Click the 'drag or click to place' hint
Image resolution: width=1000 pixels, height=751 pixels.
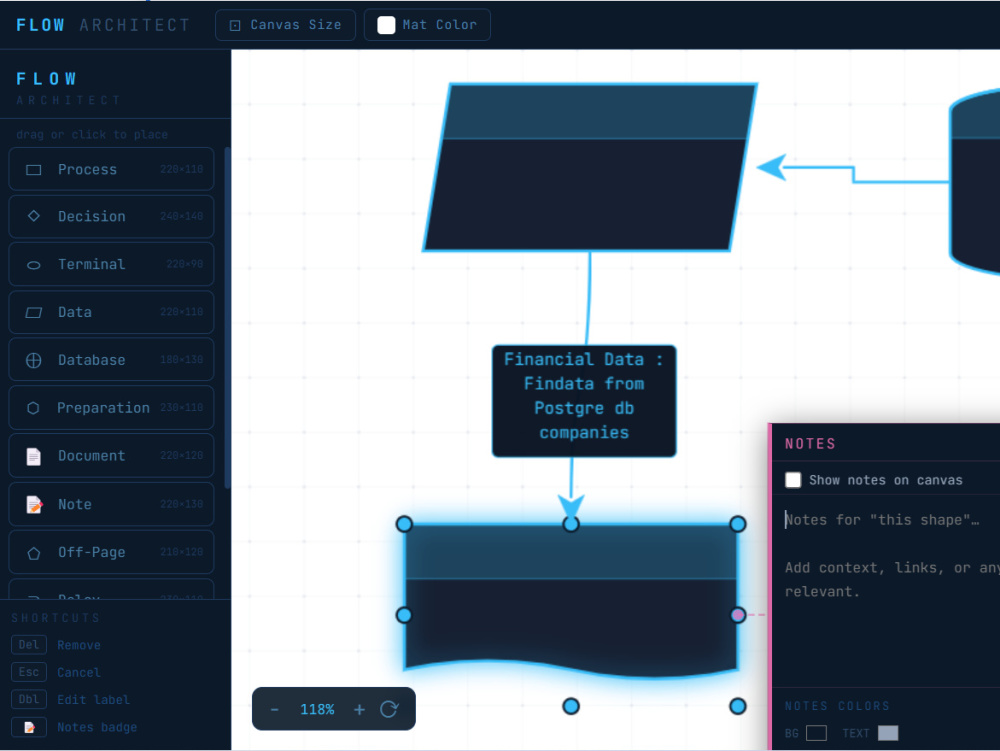(92, 135)
